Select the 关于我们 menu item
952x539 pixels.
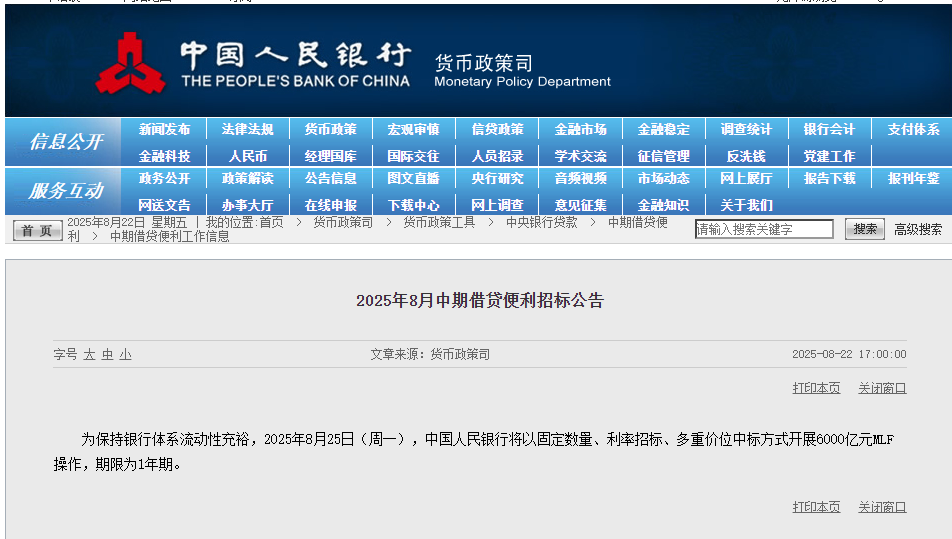pyautogui.click(x=746, y=205)
